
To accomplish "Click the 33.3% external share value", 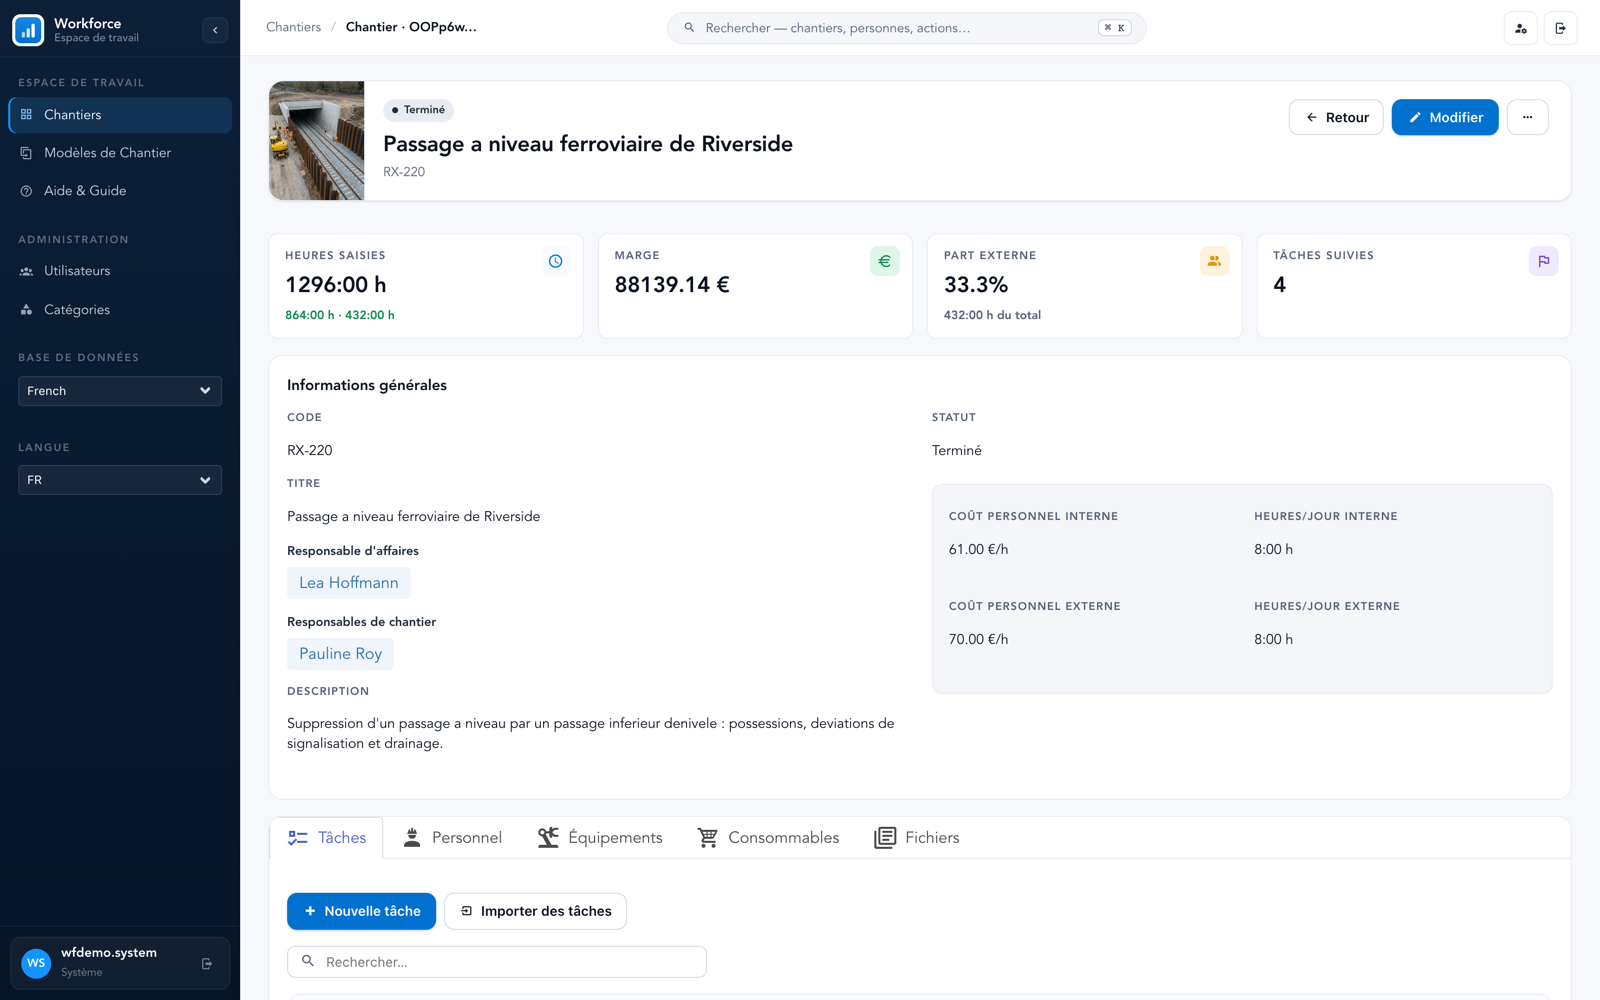I will (976, 285).
